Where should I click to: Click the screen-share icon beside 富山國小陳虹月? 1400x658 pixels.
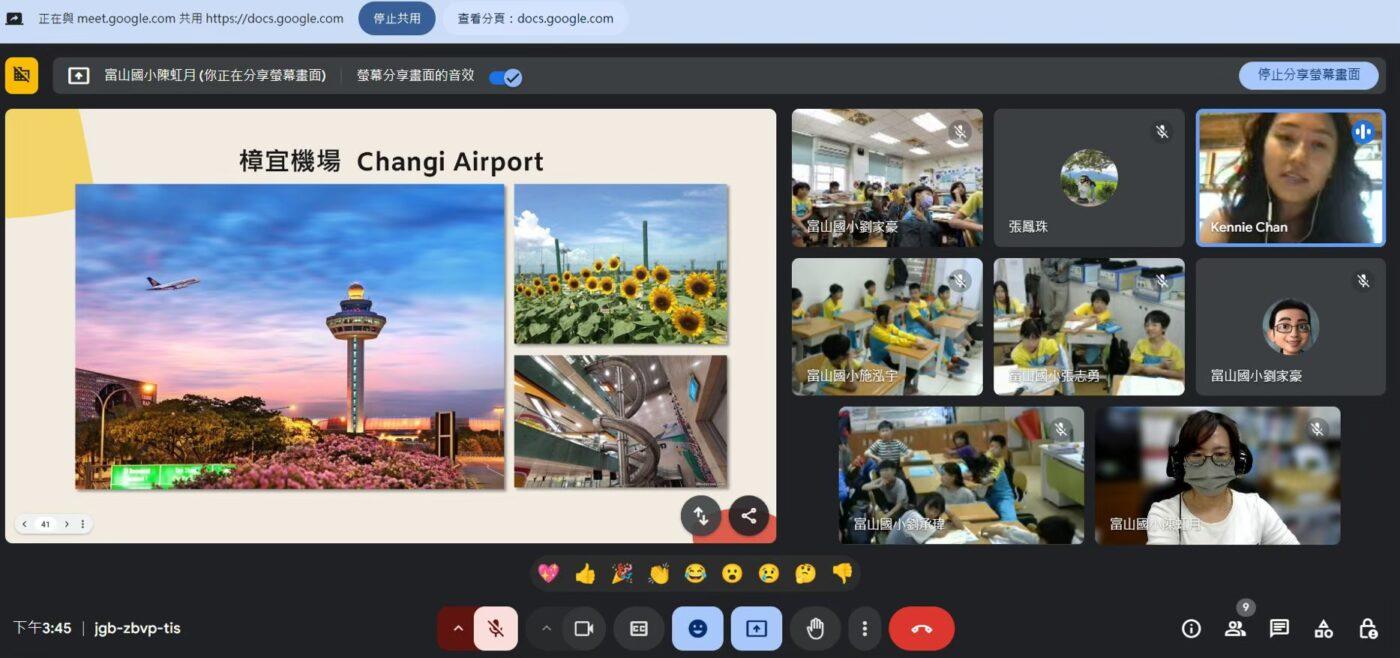(x=79, y=75)
